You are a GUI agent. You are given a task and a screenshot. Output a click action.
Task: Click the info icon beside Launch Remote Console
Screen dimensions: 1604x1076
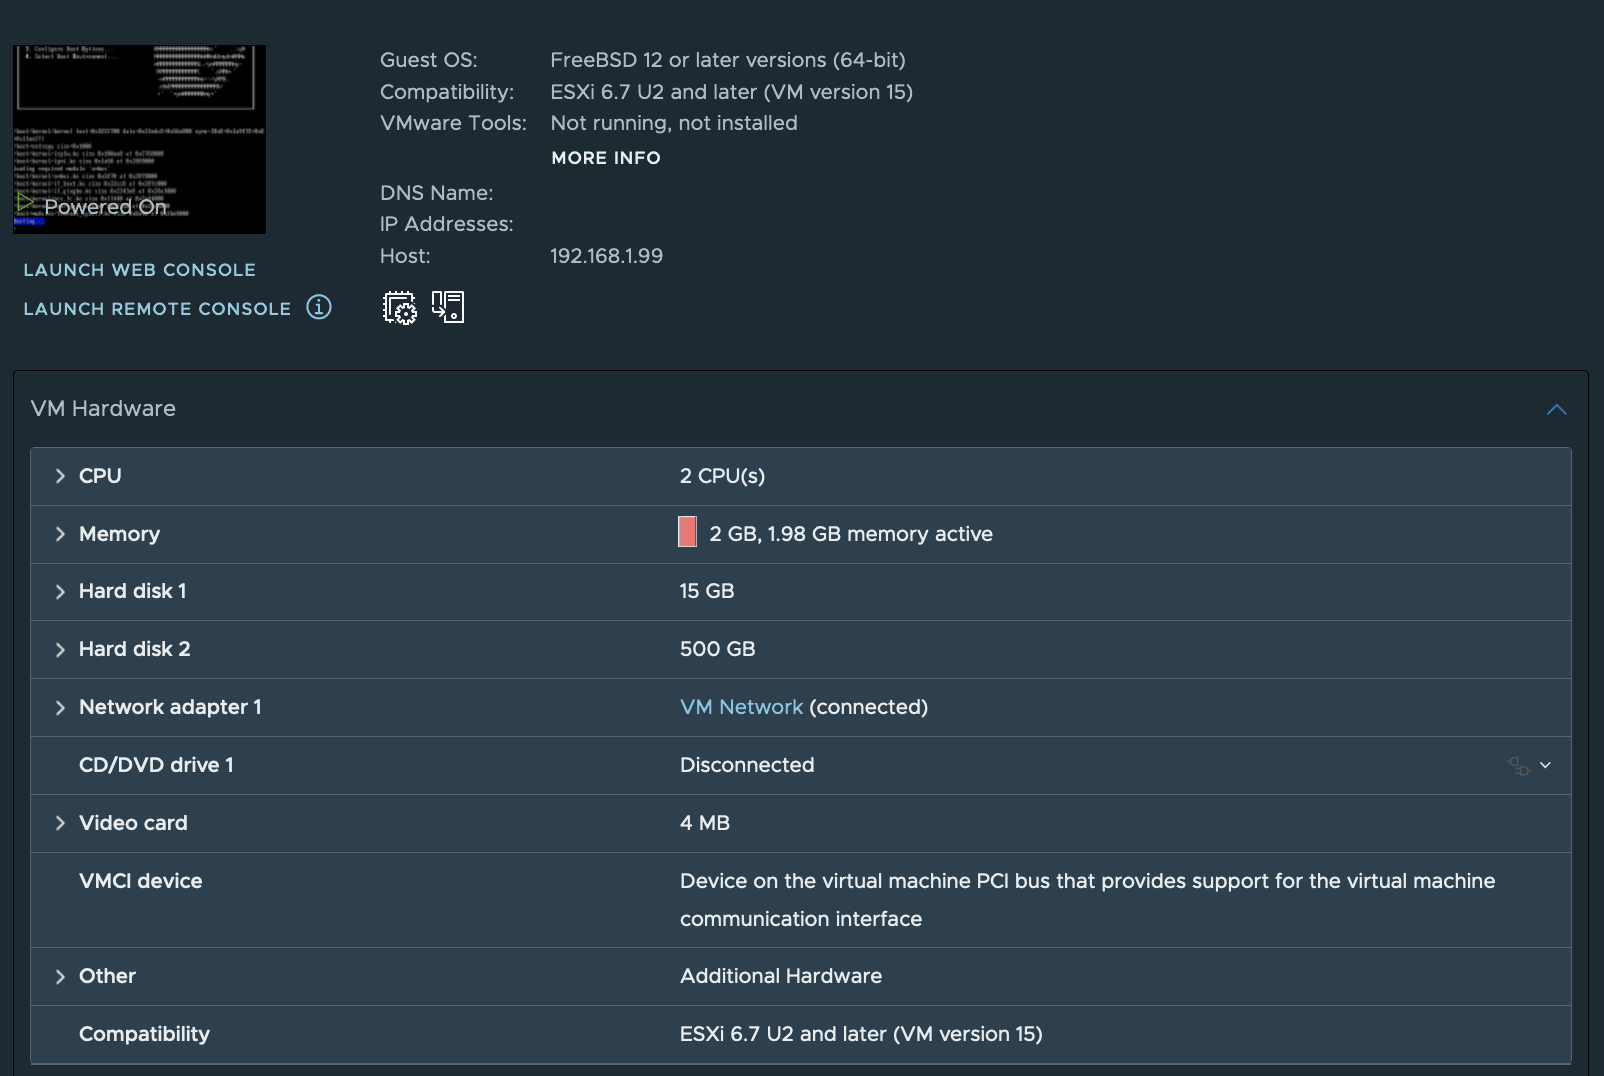coord(319,307)
